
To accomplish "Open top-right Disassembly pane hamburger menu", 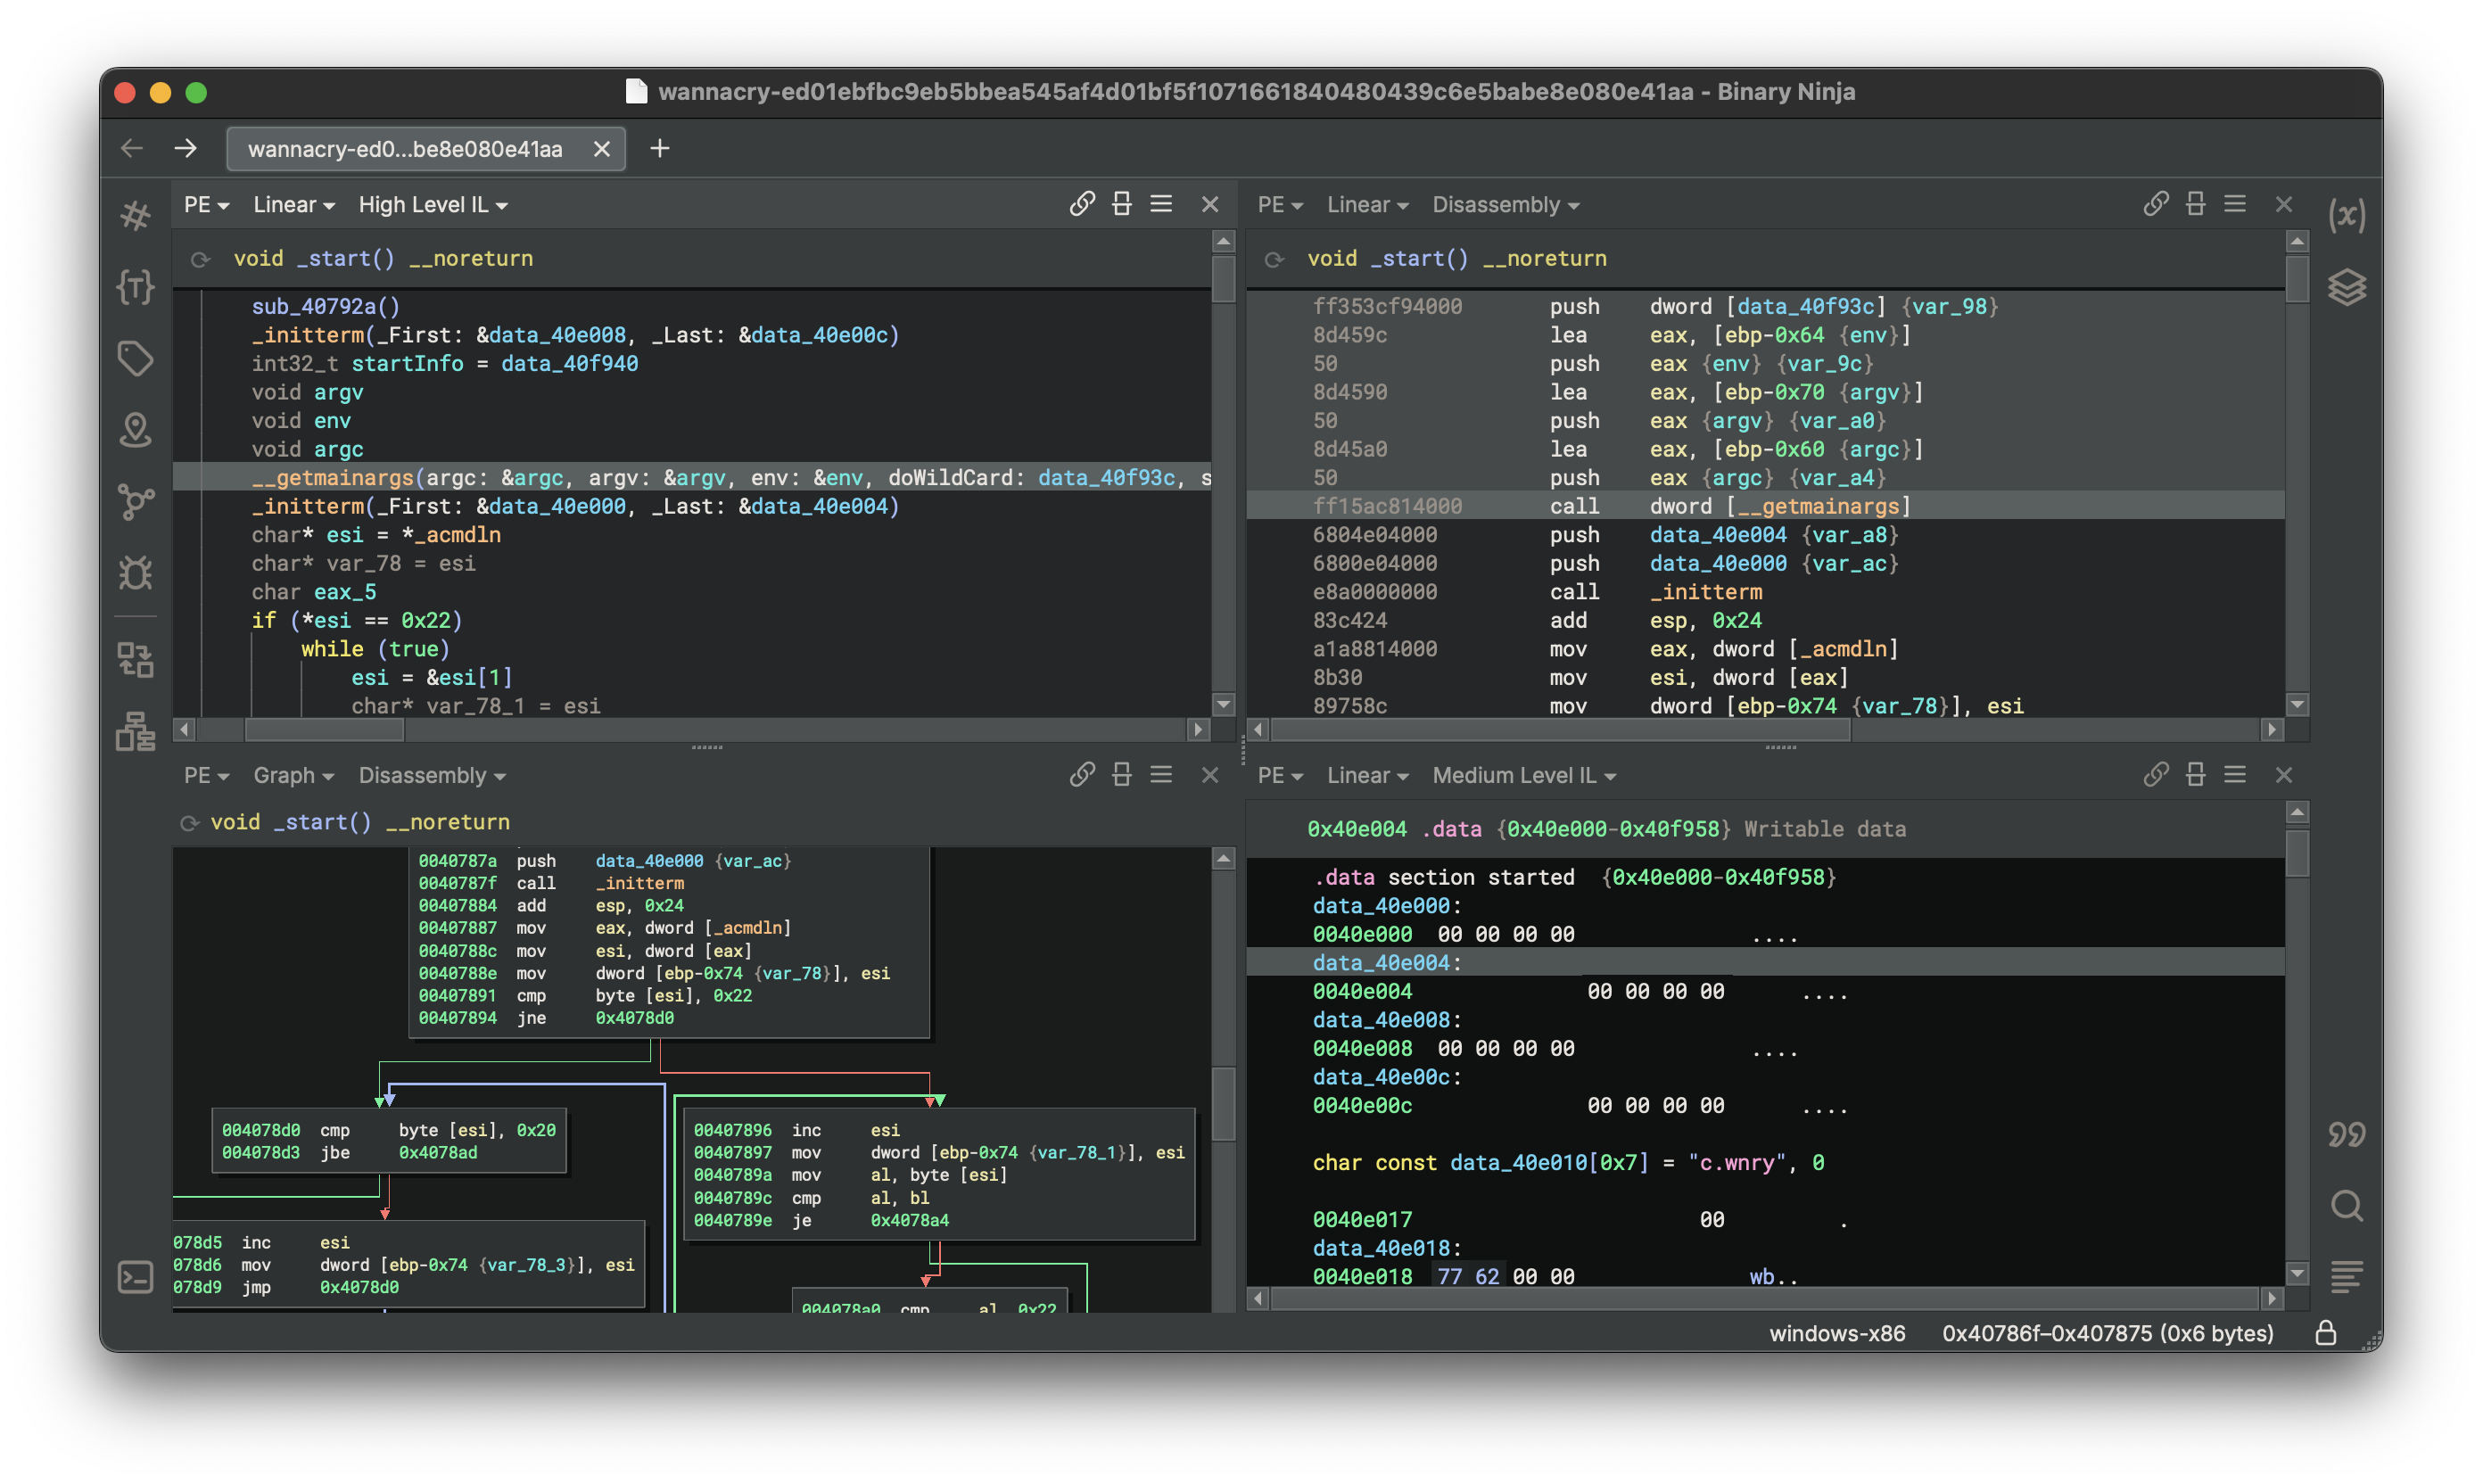I will tap(2235, 204).
